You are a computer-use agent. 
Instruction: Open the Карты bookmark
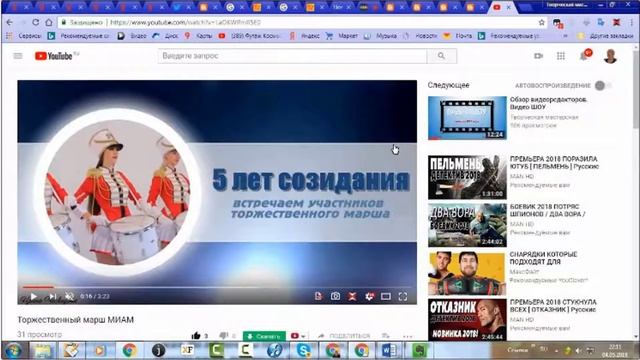(198, 36)
